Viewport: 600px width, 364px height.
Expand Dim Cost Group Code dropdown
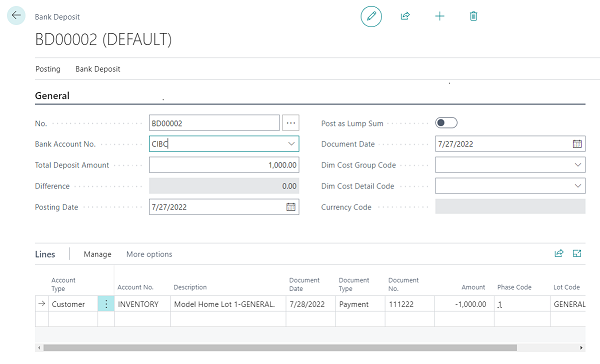coord(577,165)
